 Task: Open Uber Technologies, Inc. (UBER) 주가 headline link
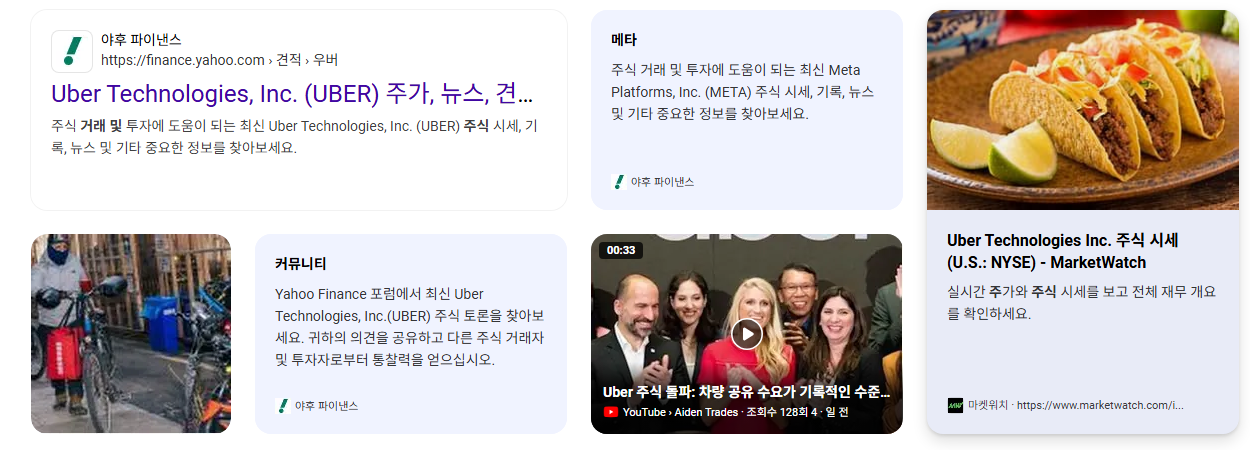(x=292, y=94)
